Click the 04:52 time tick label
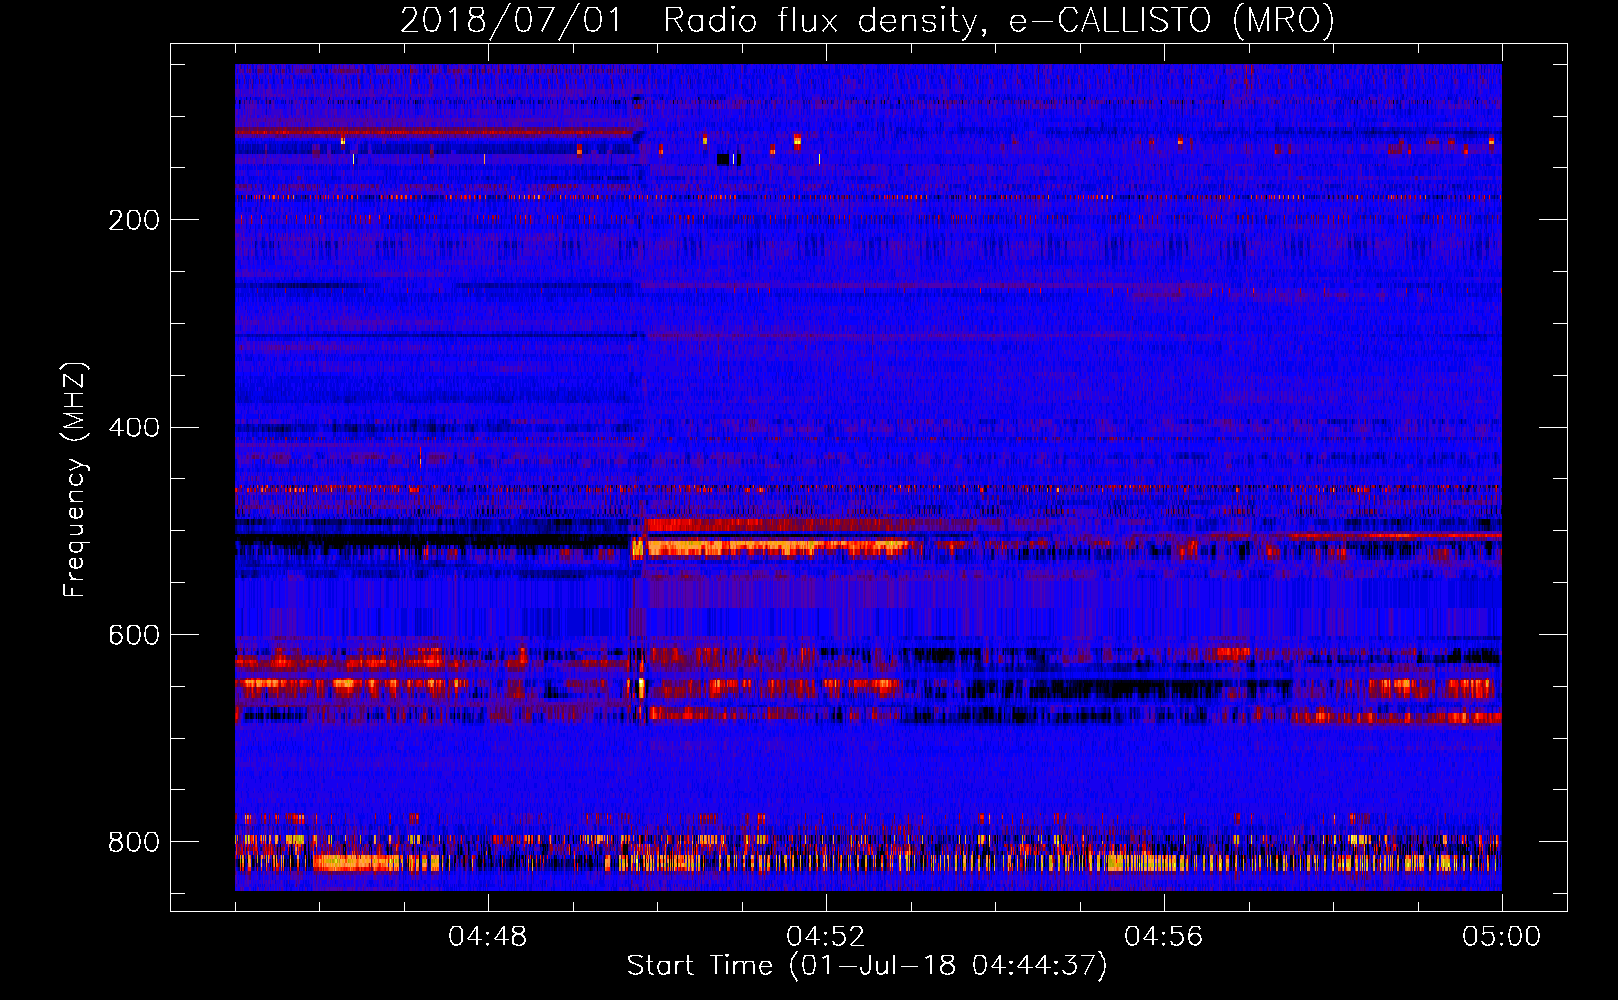Viewport: 1618px width, 1000px height. pyautogui.click(x=826, y=937)
